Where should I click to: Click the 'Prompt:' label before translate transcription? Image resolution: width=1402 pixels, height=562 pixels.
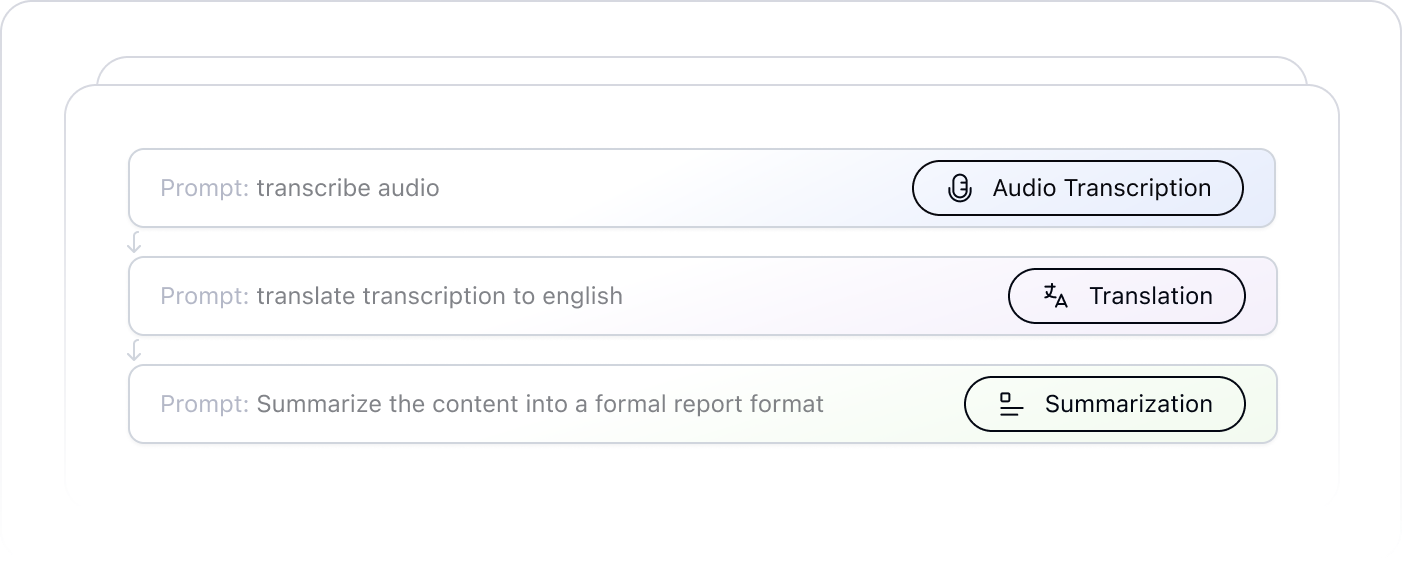pyautogui.click(x=205, y=296)
